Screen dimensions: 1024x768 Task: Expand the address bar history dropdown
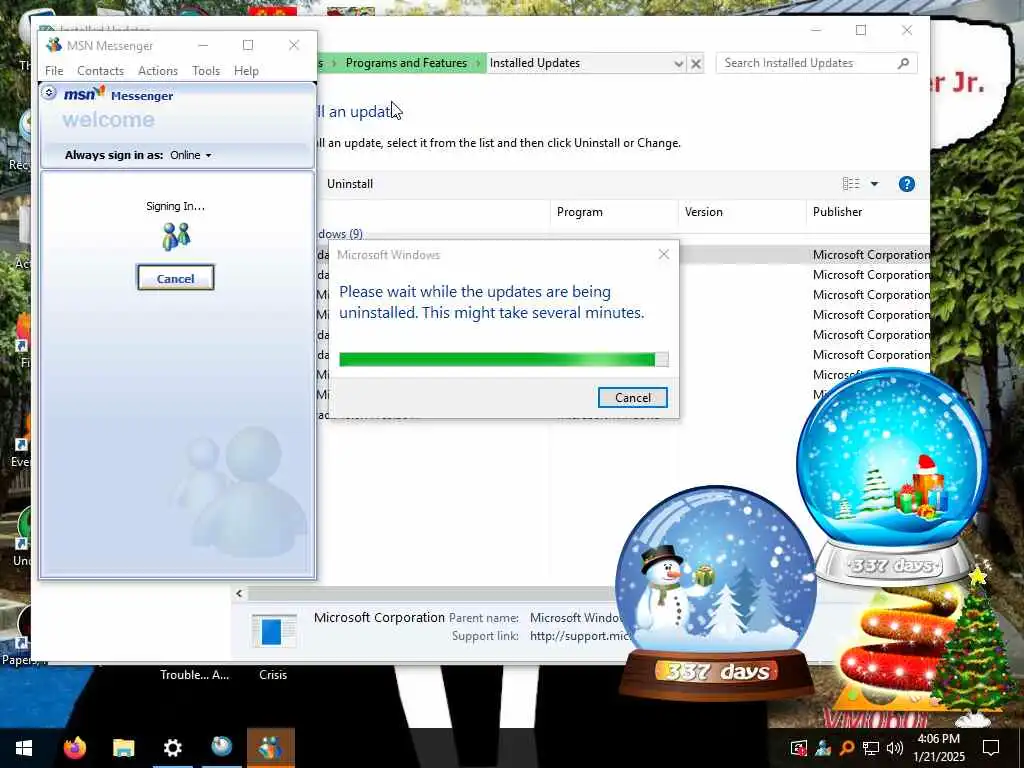[679, 63]
